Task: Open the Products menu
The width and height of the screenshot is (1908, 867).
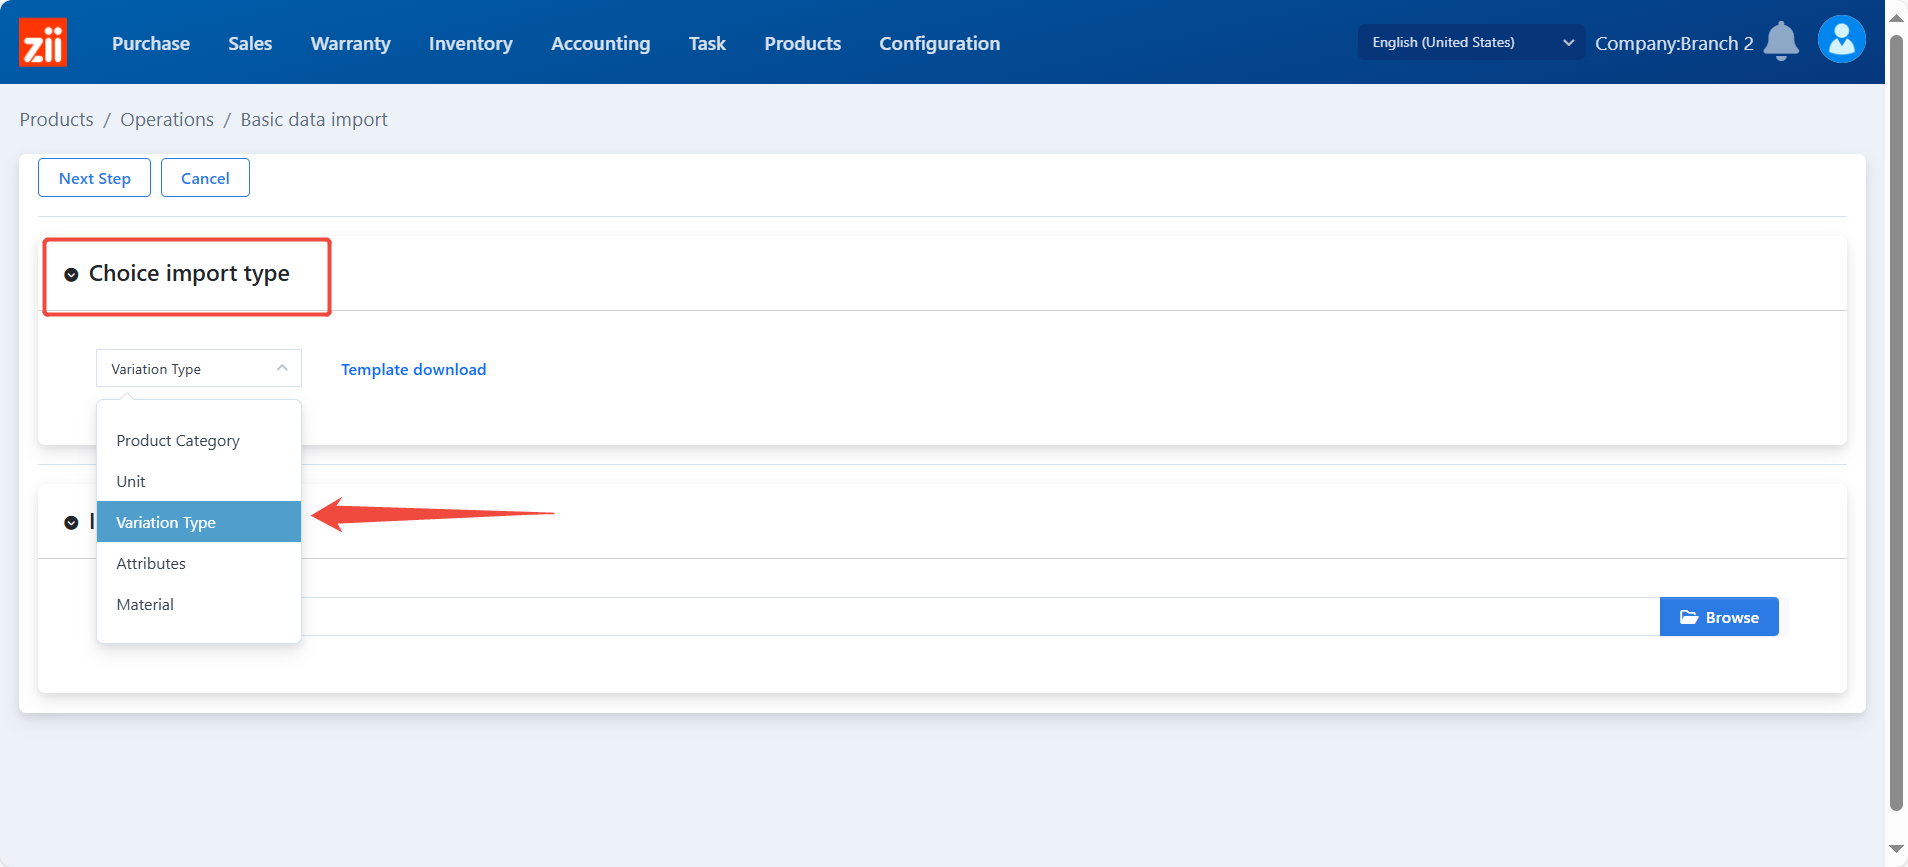Action: pyautogui.click(x=802, y=43)
